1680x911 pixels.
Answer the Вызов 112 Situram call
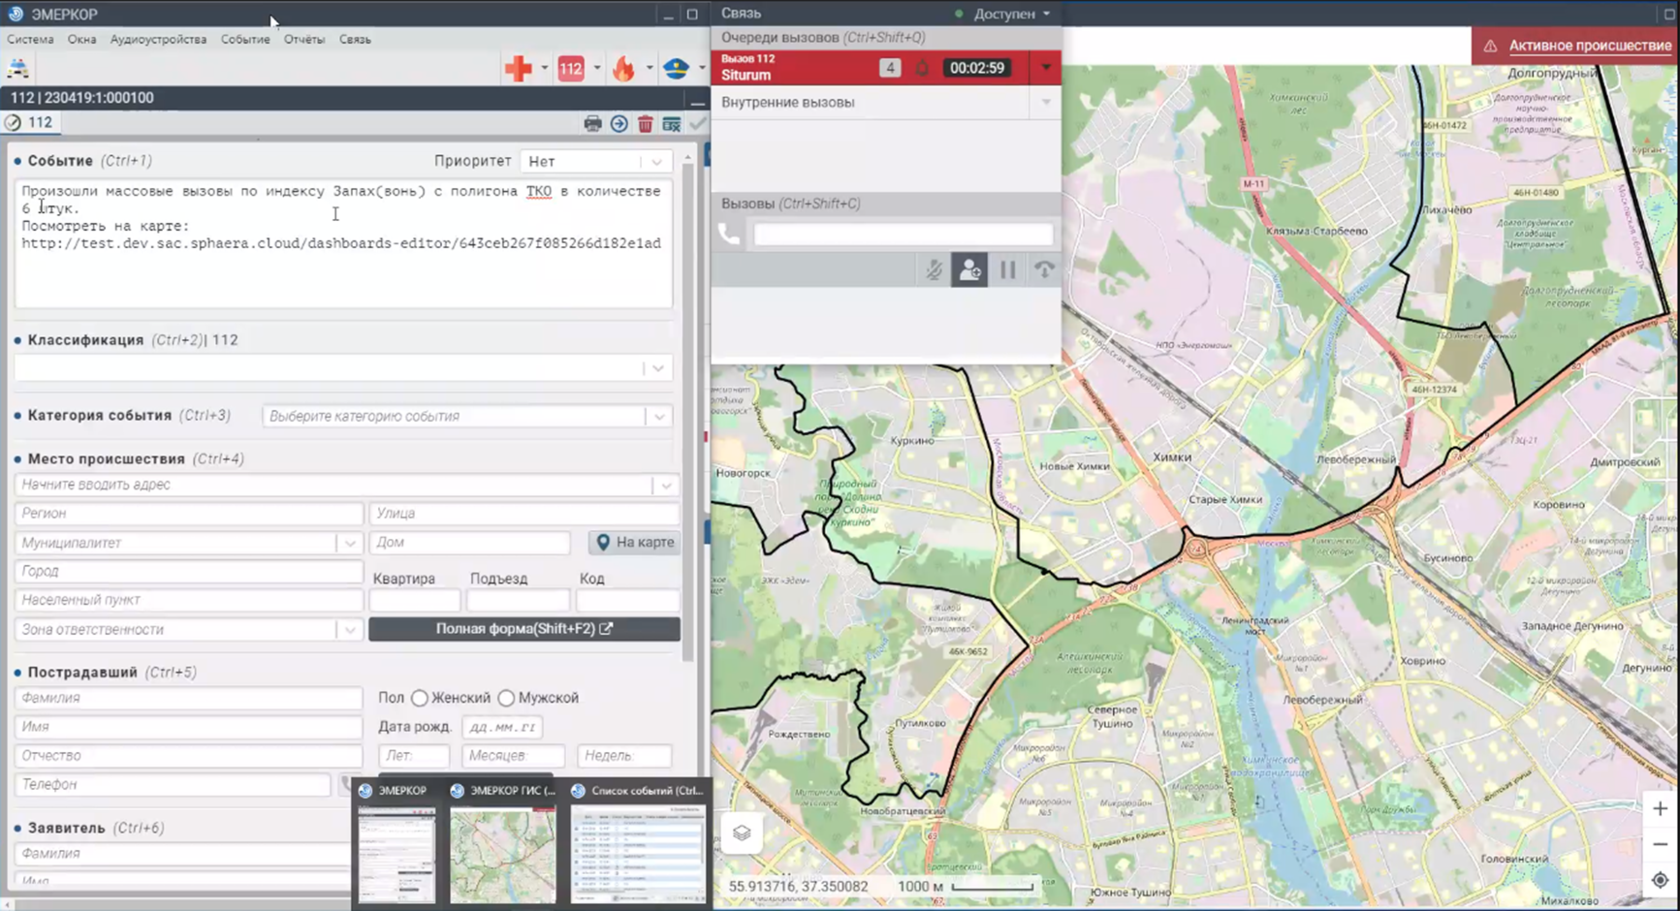[x=795, y=68]
